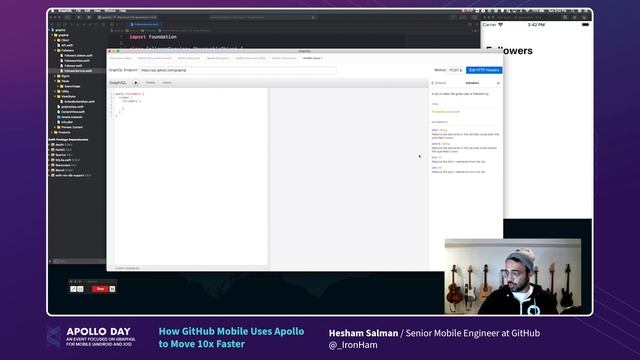Run the query with the GraphiQL play button
The image size is (640, 360).
click(x=136, y=83)
